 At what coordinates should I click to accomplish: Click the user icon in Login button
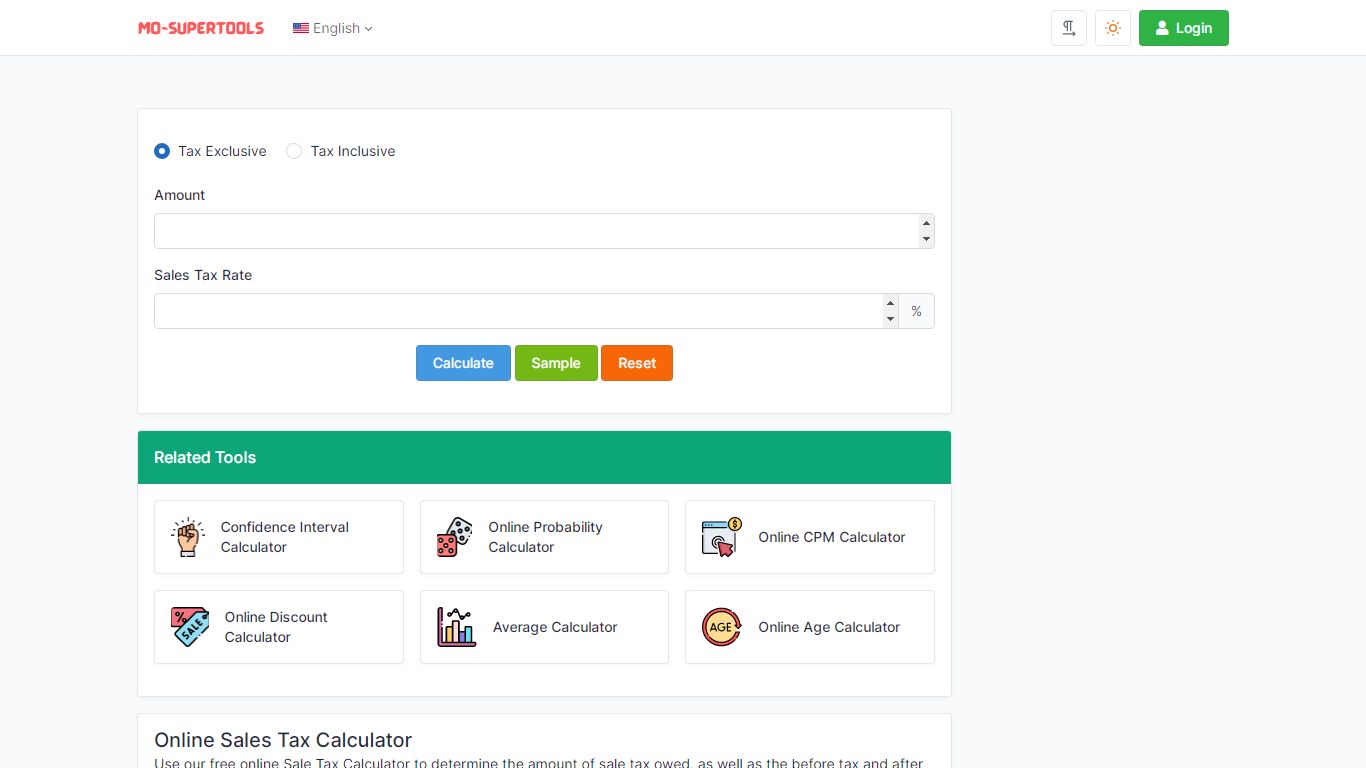(1162, 28)
